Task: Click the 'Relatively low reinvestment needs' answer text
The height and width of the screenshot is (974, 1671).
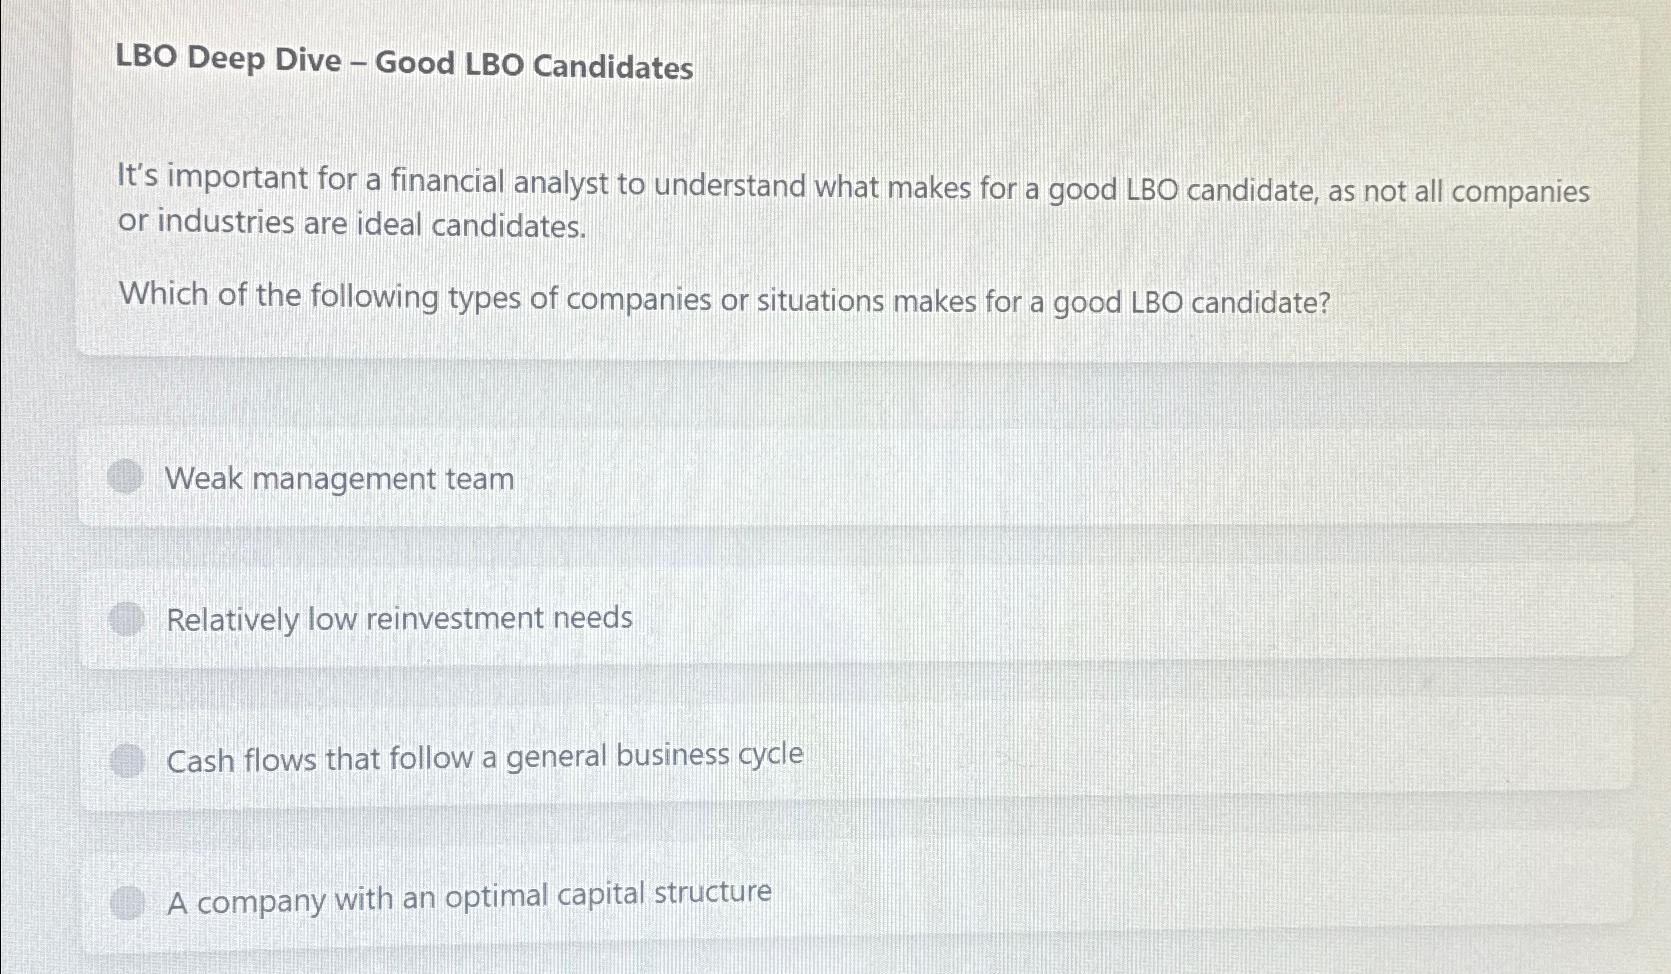Action: tap(399, 619)
